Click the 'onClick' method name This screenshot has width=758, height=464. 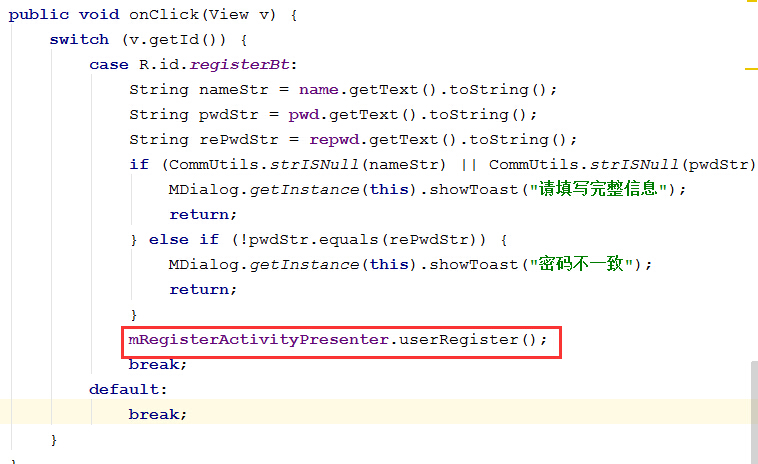164,14
